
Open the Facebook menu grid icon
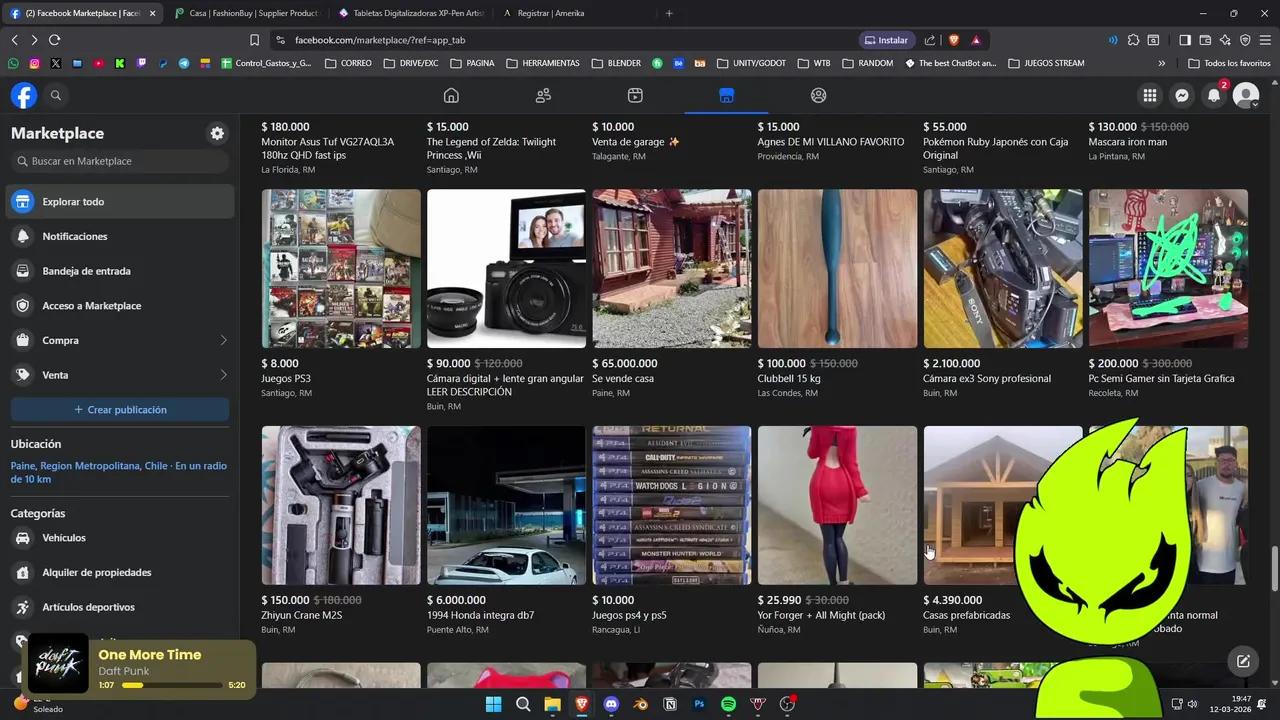[x=1150, y=95]
